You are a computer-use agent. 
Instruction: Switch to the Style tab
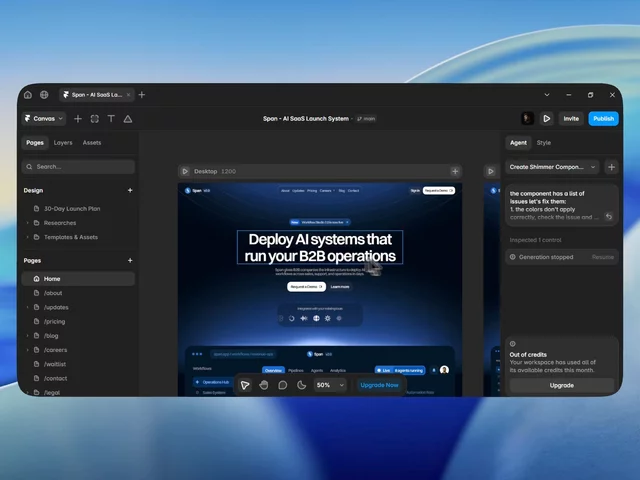pos(544,142)
